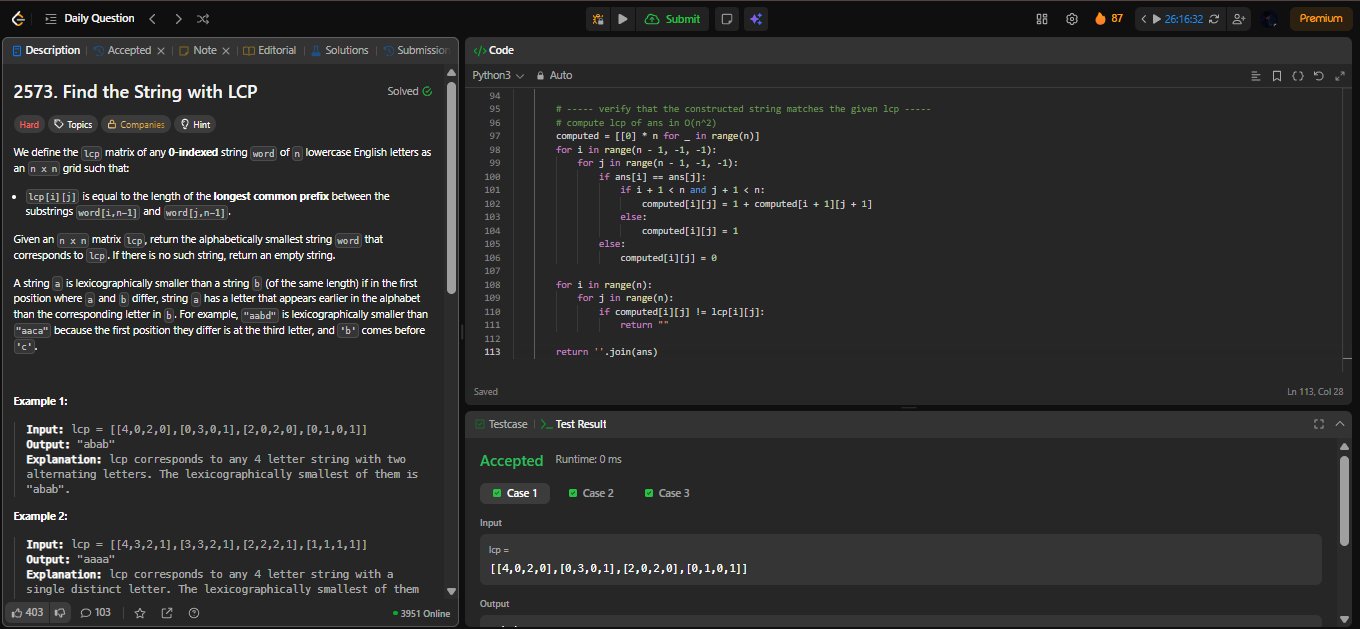Click the green Submit button
The image size is (1360, 629).
coord(673,19)
